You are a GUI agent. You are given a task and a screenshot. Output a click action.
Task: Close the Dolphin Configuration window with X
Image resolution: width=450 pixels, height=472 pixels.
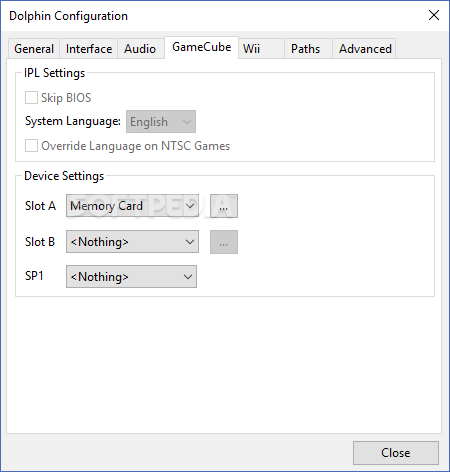pos(434,15)
